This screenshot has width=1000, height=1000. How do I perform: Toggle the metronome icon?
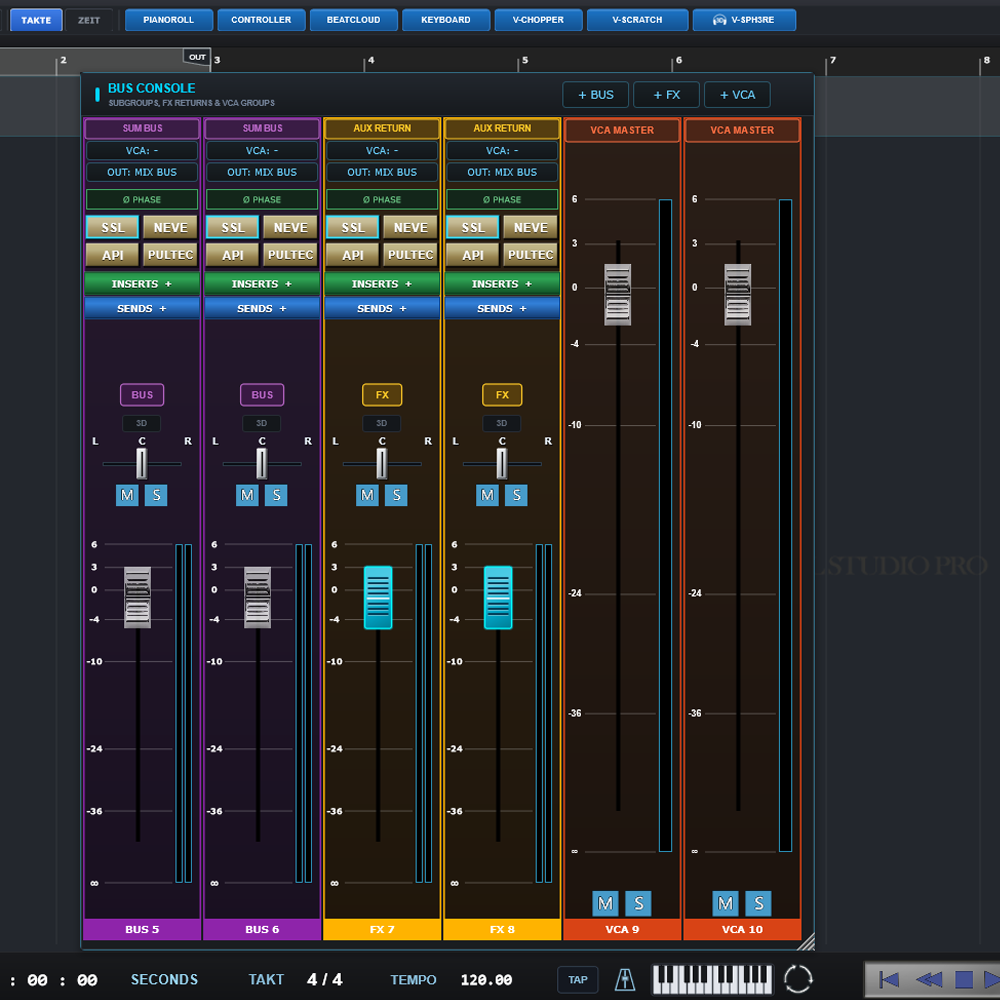click(x=624, y=979)
